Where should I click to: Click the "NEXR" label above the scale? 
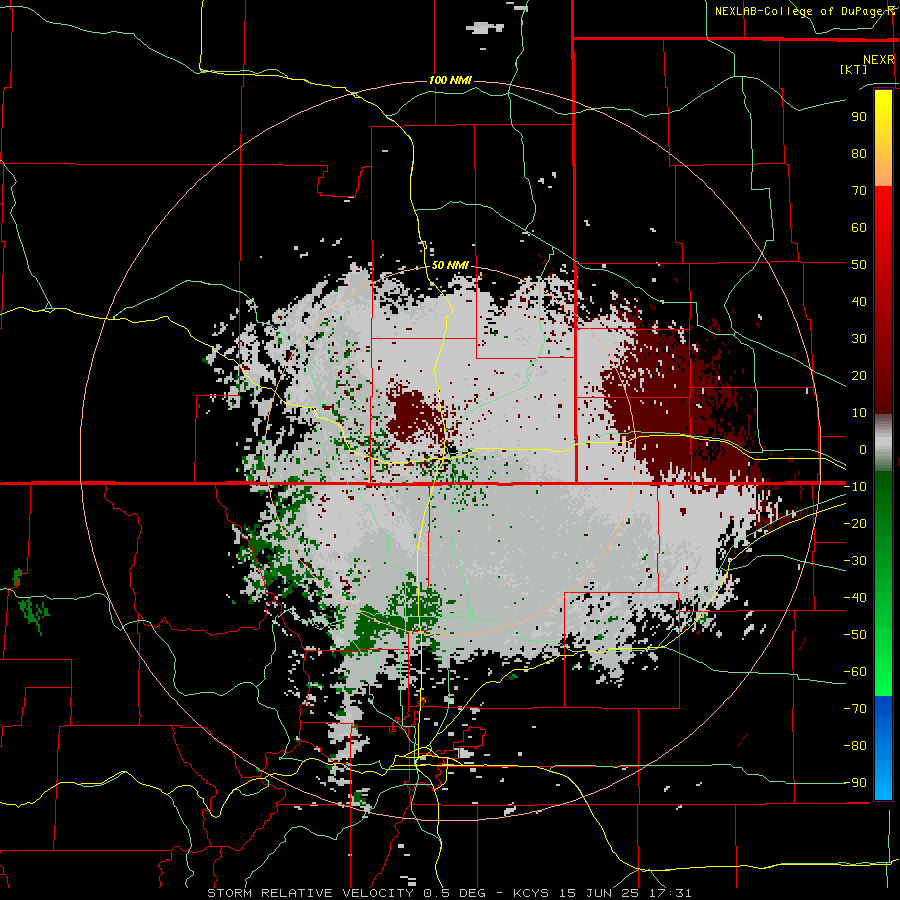(878, 60)
